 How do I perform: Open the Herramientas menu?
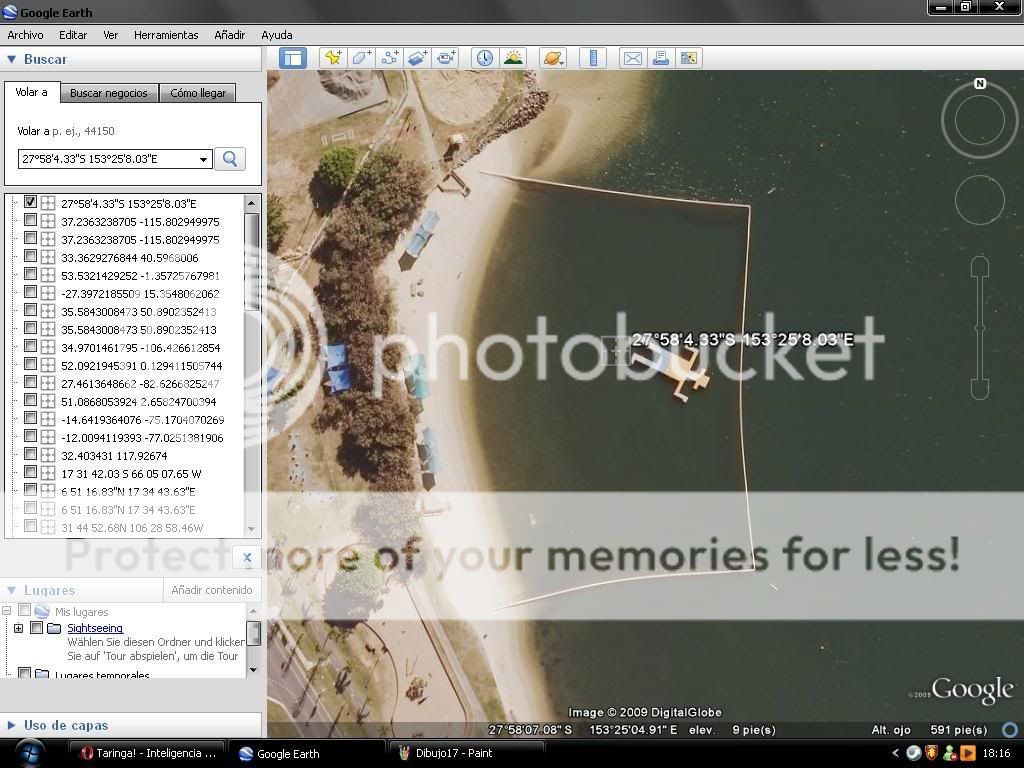coord(166,35)
